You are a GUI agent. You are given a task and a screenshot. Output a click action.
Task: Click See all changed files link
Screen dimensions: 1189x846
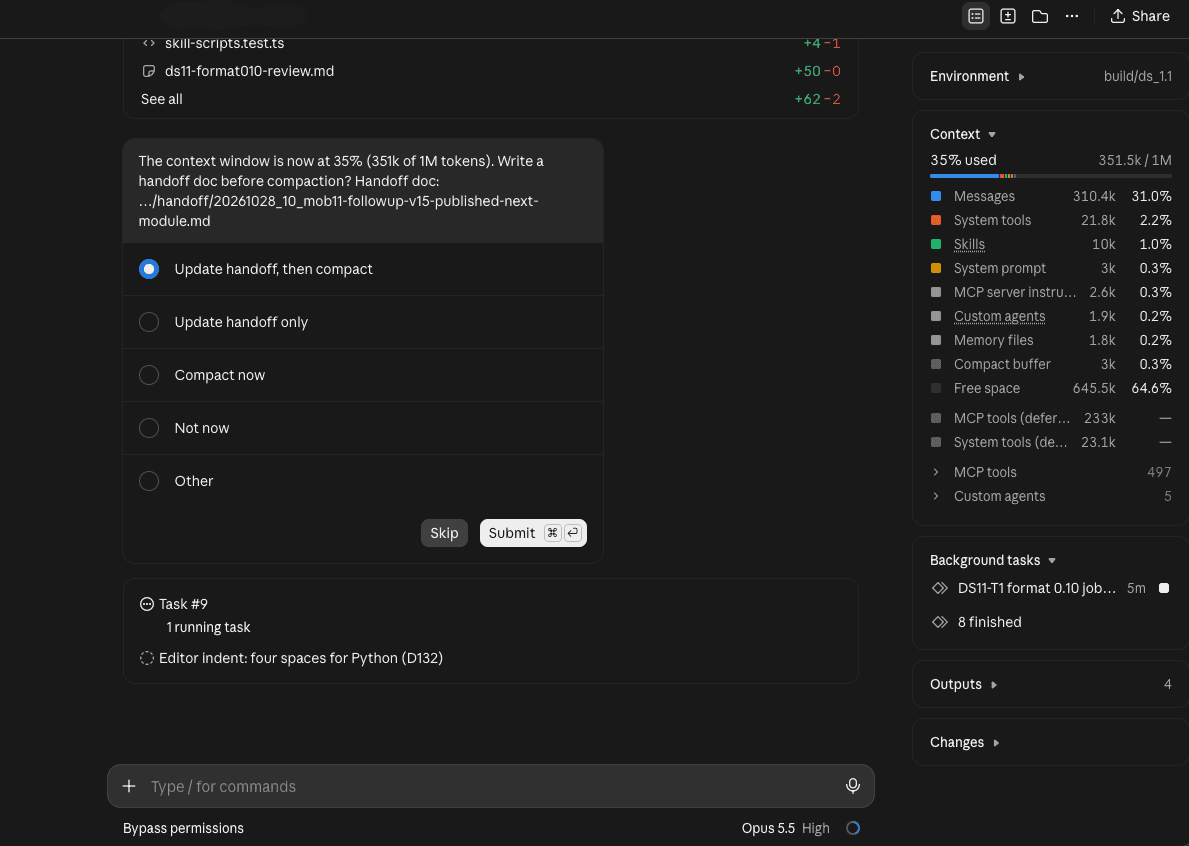[162, 99]
